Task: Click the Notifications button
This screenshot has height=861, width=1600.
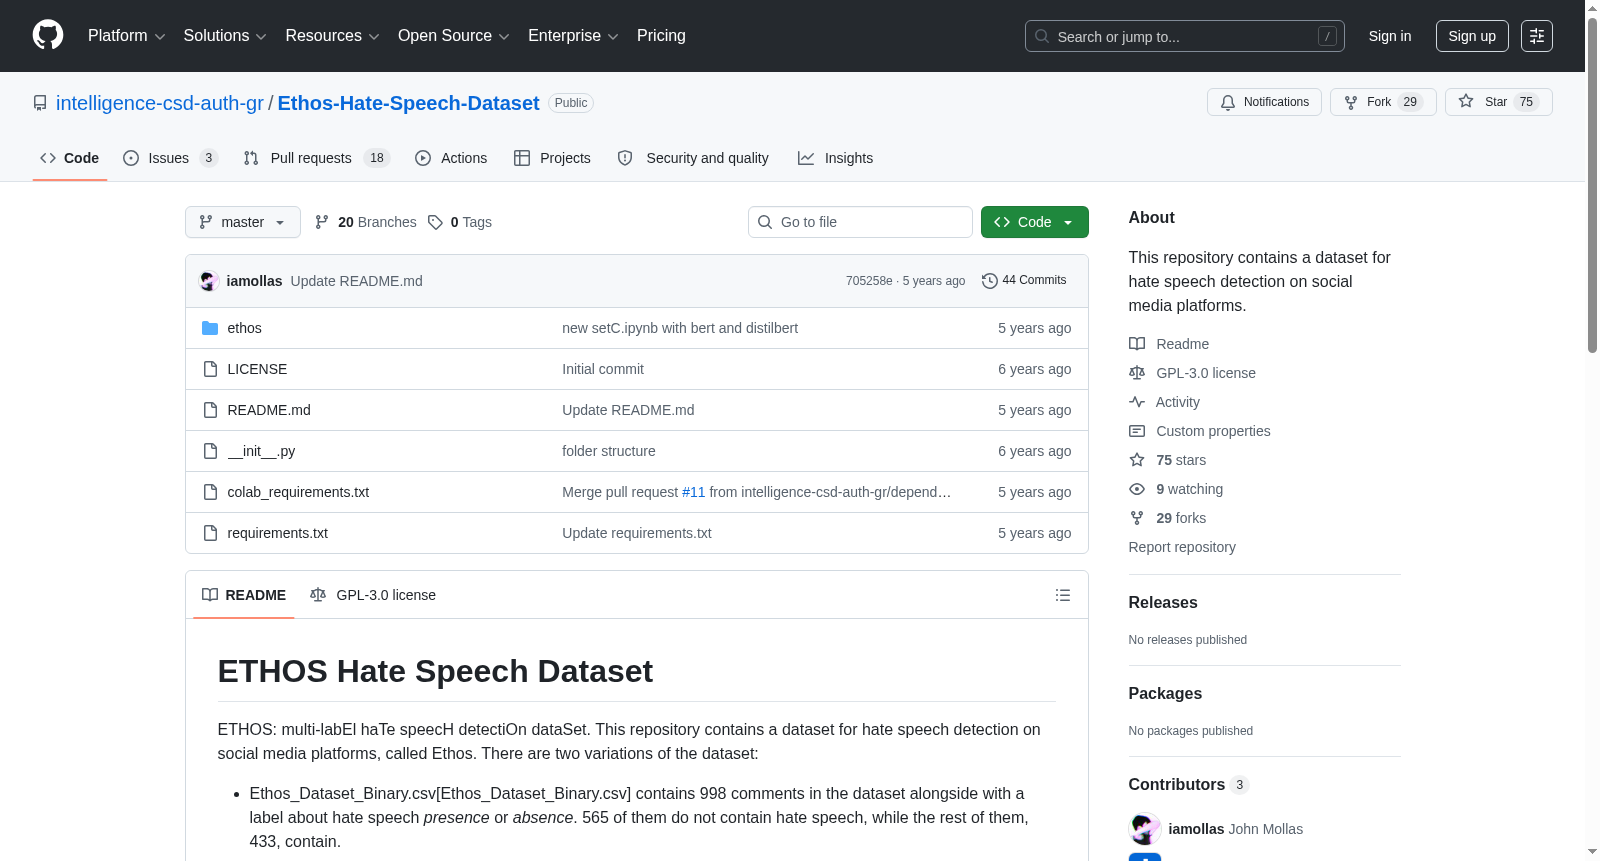Action: point(1265,102)
